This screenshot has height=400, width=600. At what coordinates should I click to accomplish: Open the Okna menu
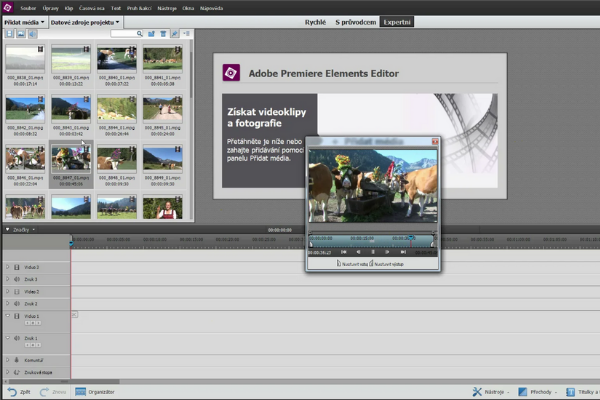[188, 8]
